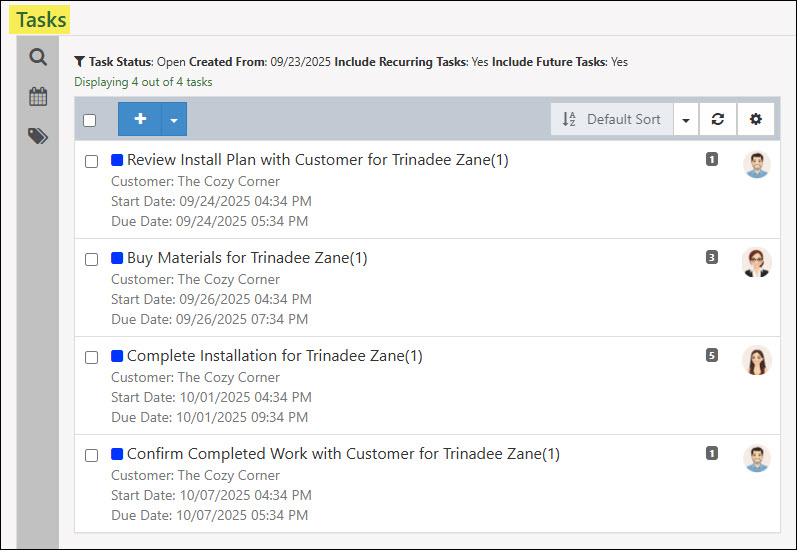Open Buy Materials for Trinadee Zane task

(247, 258)
